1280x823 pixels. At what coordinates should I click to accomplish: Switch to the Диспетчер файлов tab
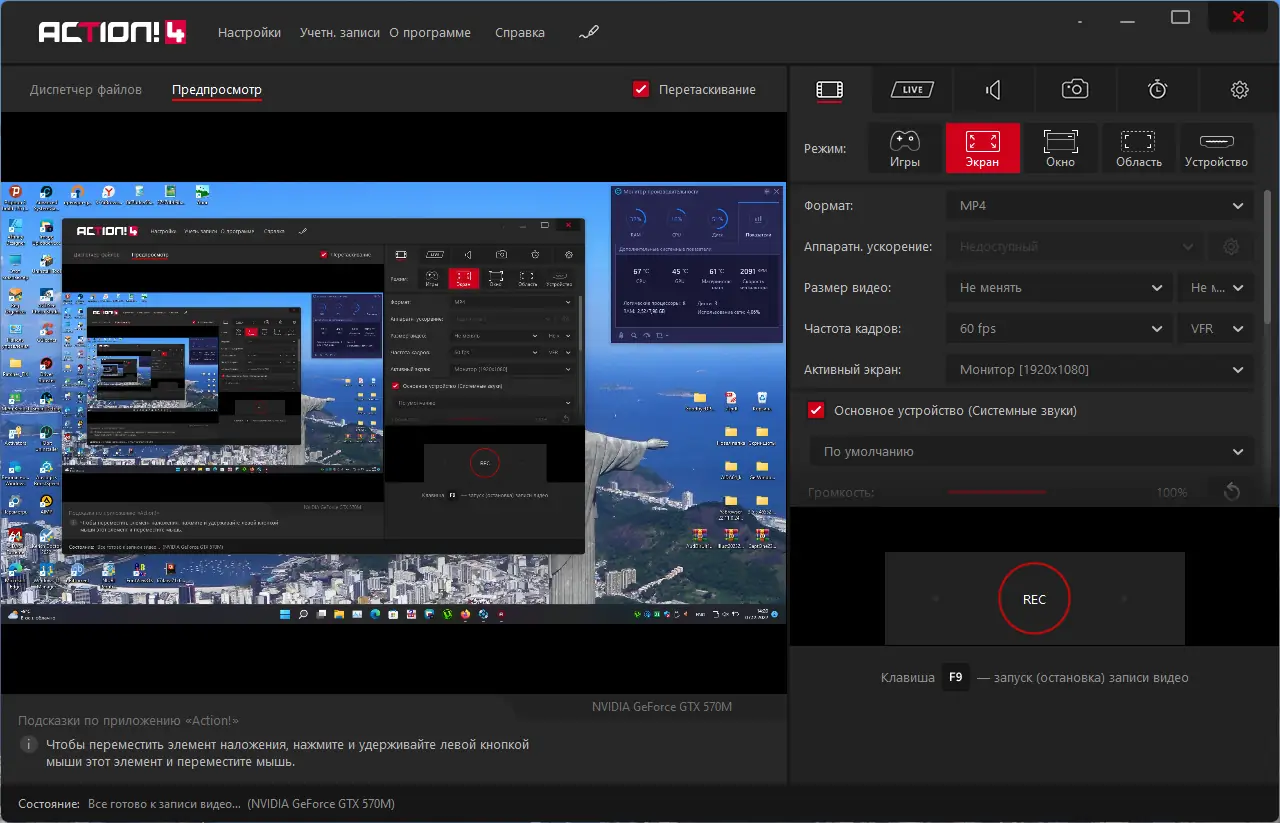[86, 90]
